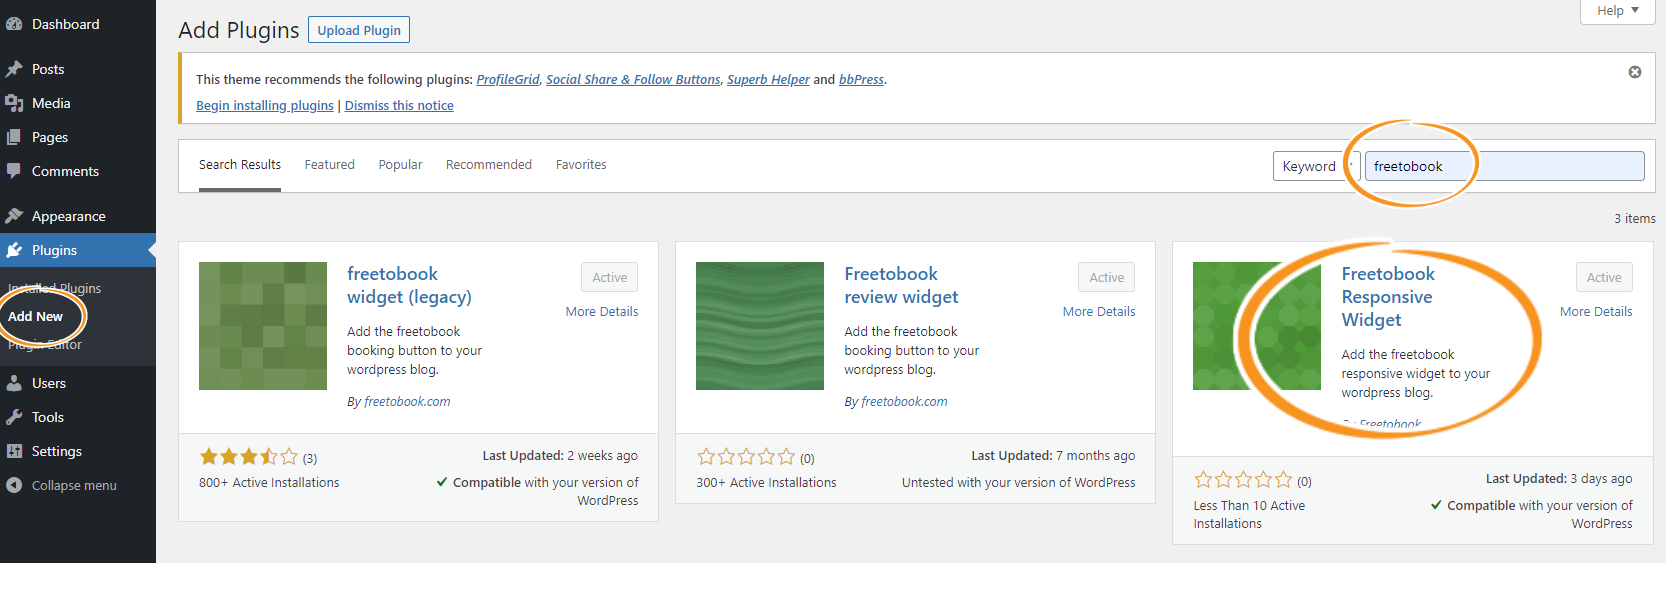1666x600 pixels.
Task: Switch to the Recommended tab
Action: tap(489, 165)
